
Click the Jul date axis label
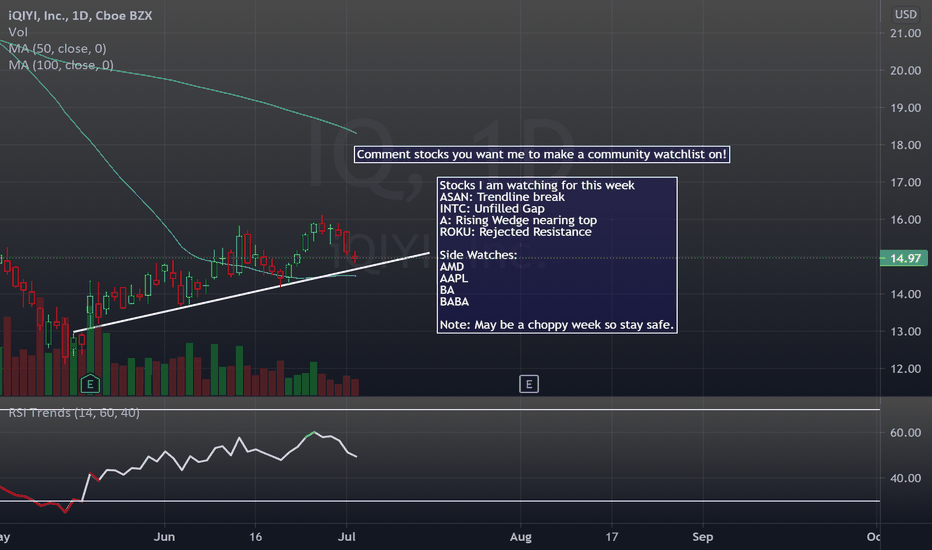click(x=347, y=536)
